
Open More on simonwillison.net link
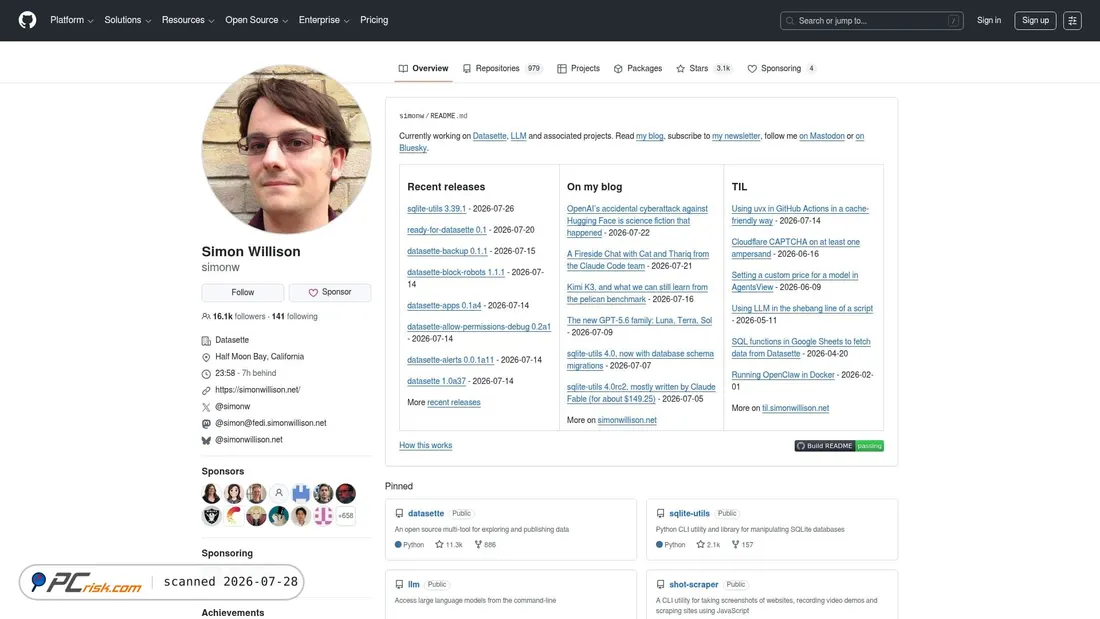(627, 420)
